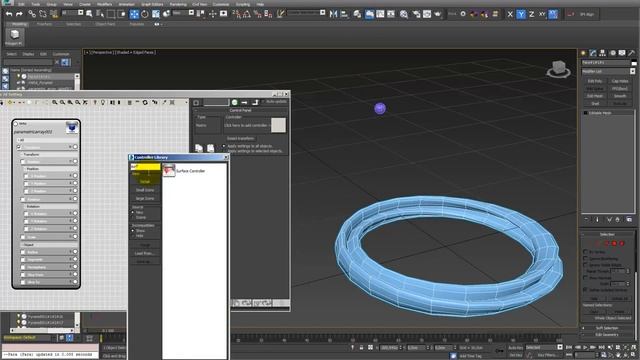The image size is (640, 360).
Task: Choose Rectangular Selection Region icon
Action: click(x=111, y=14)
